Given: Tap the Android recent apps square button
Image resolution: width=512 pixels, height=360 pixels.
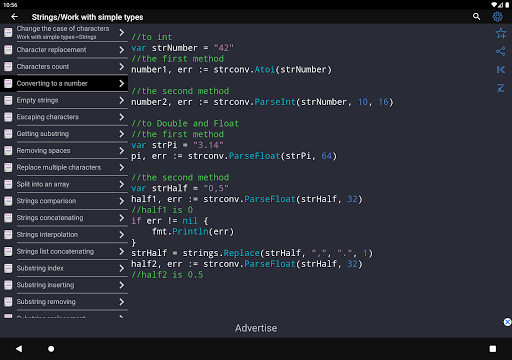Looking at the screenshot, I should point(493,349).
